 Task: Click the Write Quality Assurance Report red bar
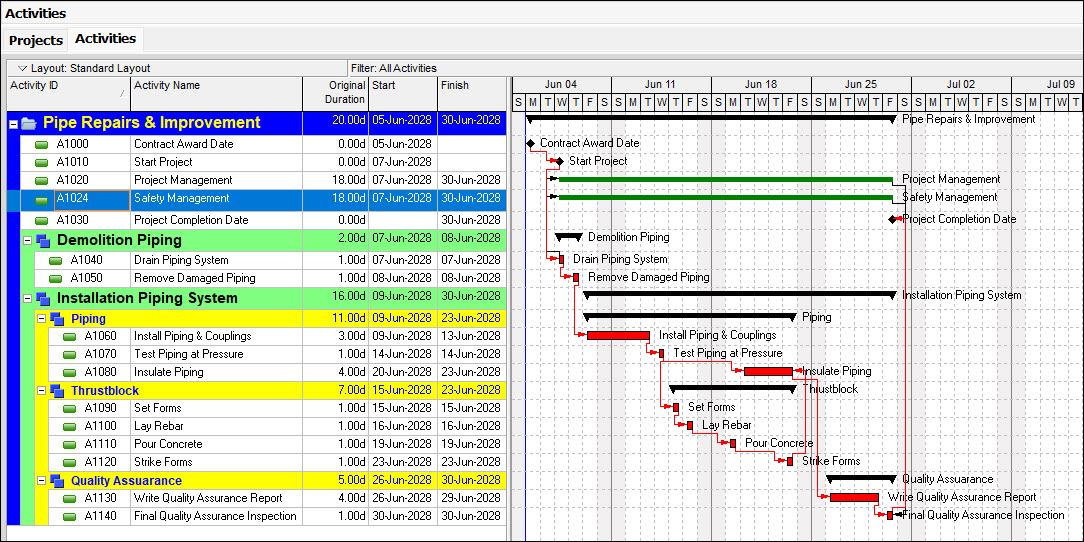click(854, 497)
